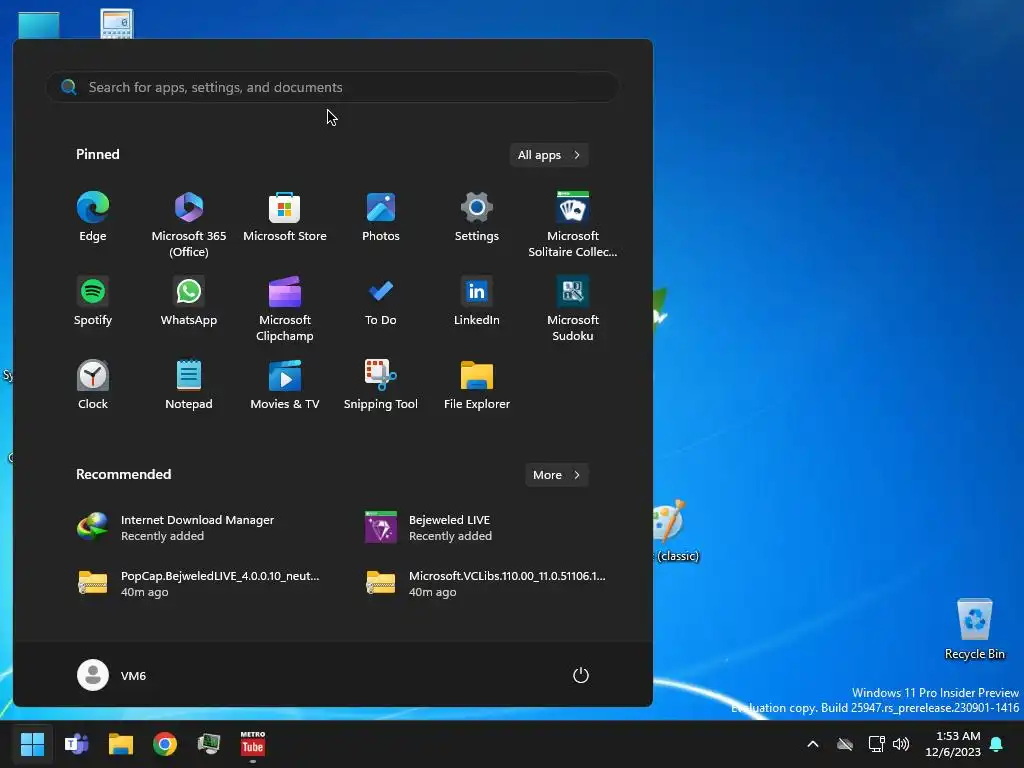Launch LinkedIn from Pinned
The height and width of the screenshot is (768, 1024).
pos(477,301)
